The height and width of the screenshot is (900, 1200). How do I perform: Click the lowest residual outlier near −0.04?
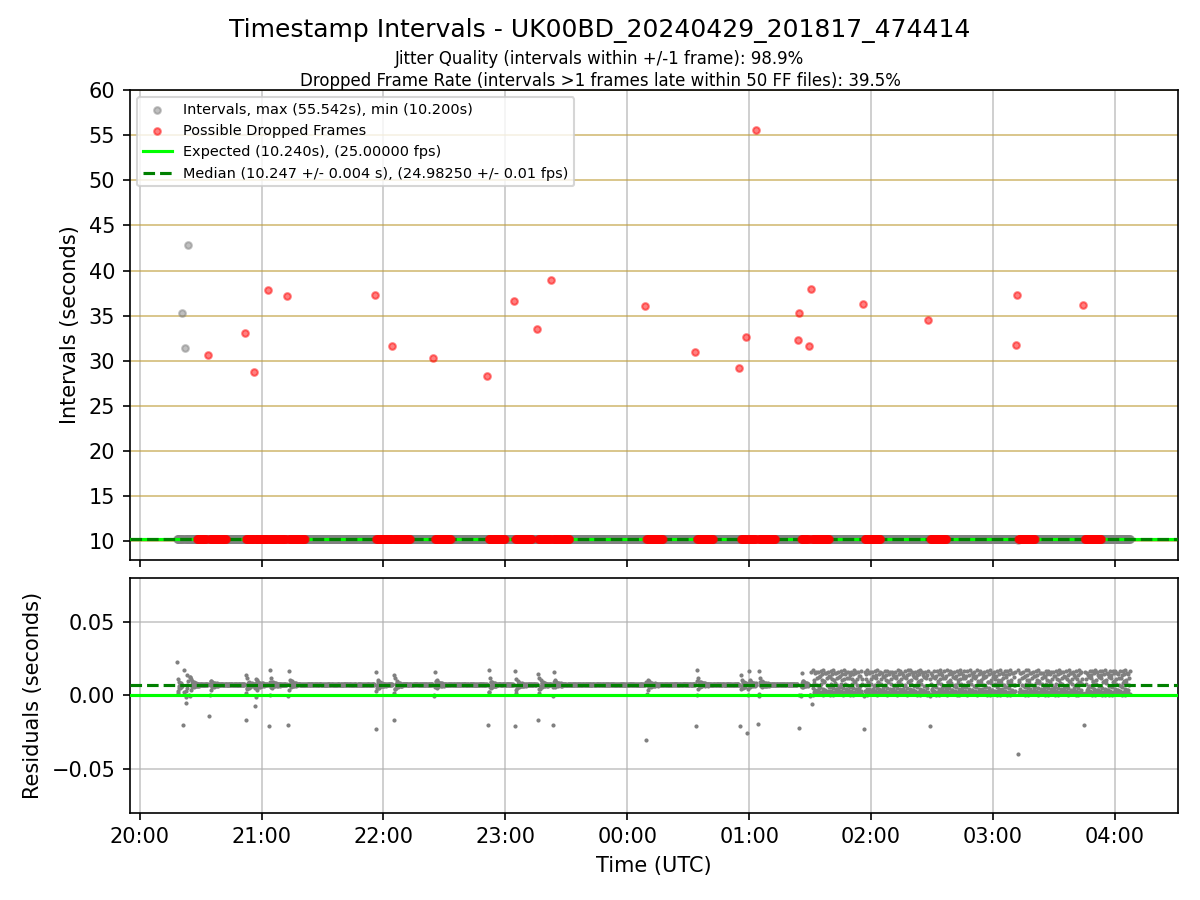point(1018,754)
